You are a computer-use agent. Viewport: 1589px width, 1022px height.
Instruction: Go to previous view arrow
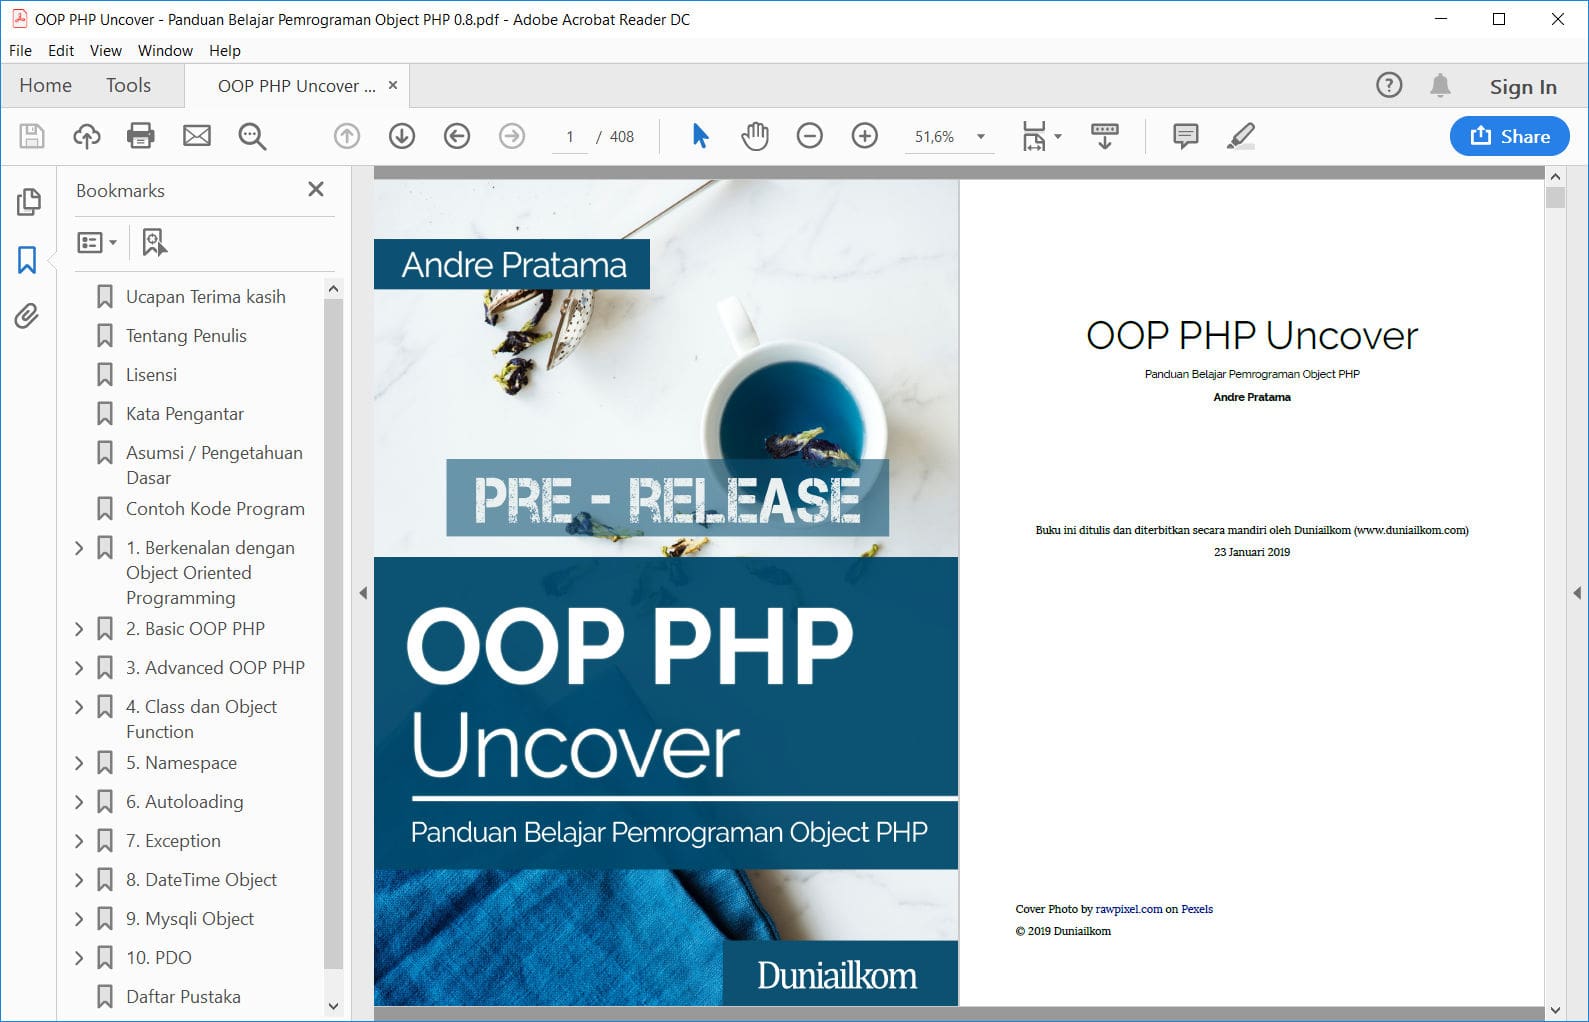[457, 136]
